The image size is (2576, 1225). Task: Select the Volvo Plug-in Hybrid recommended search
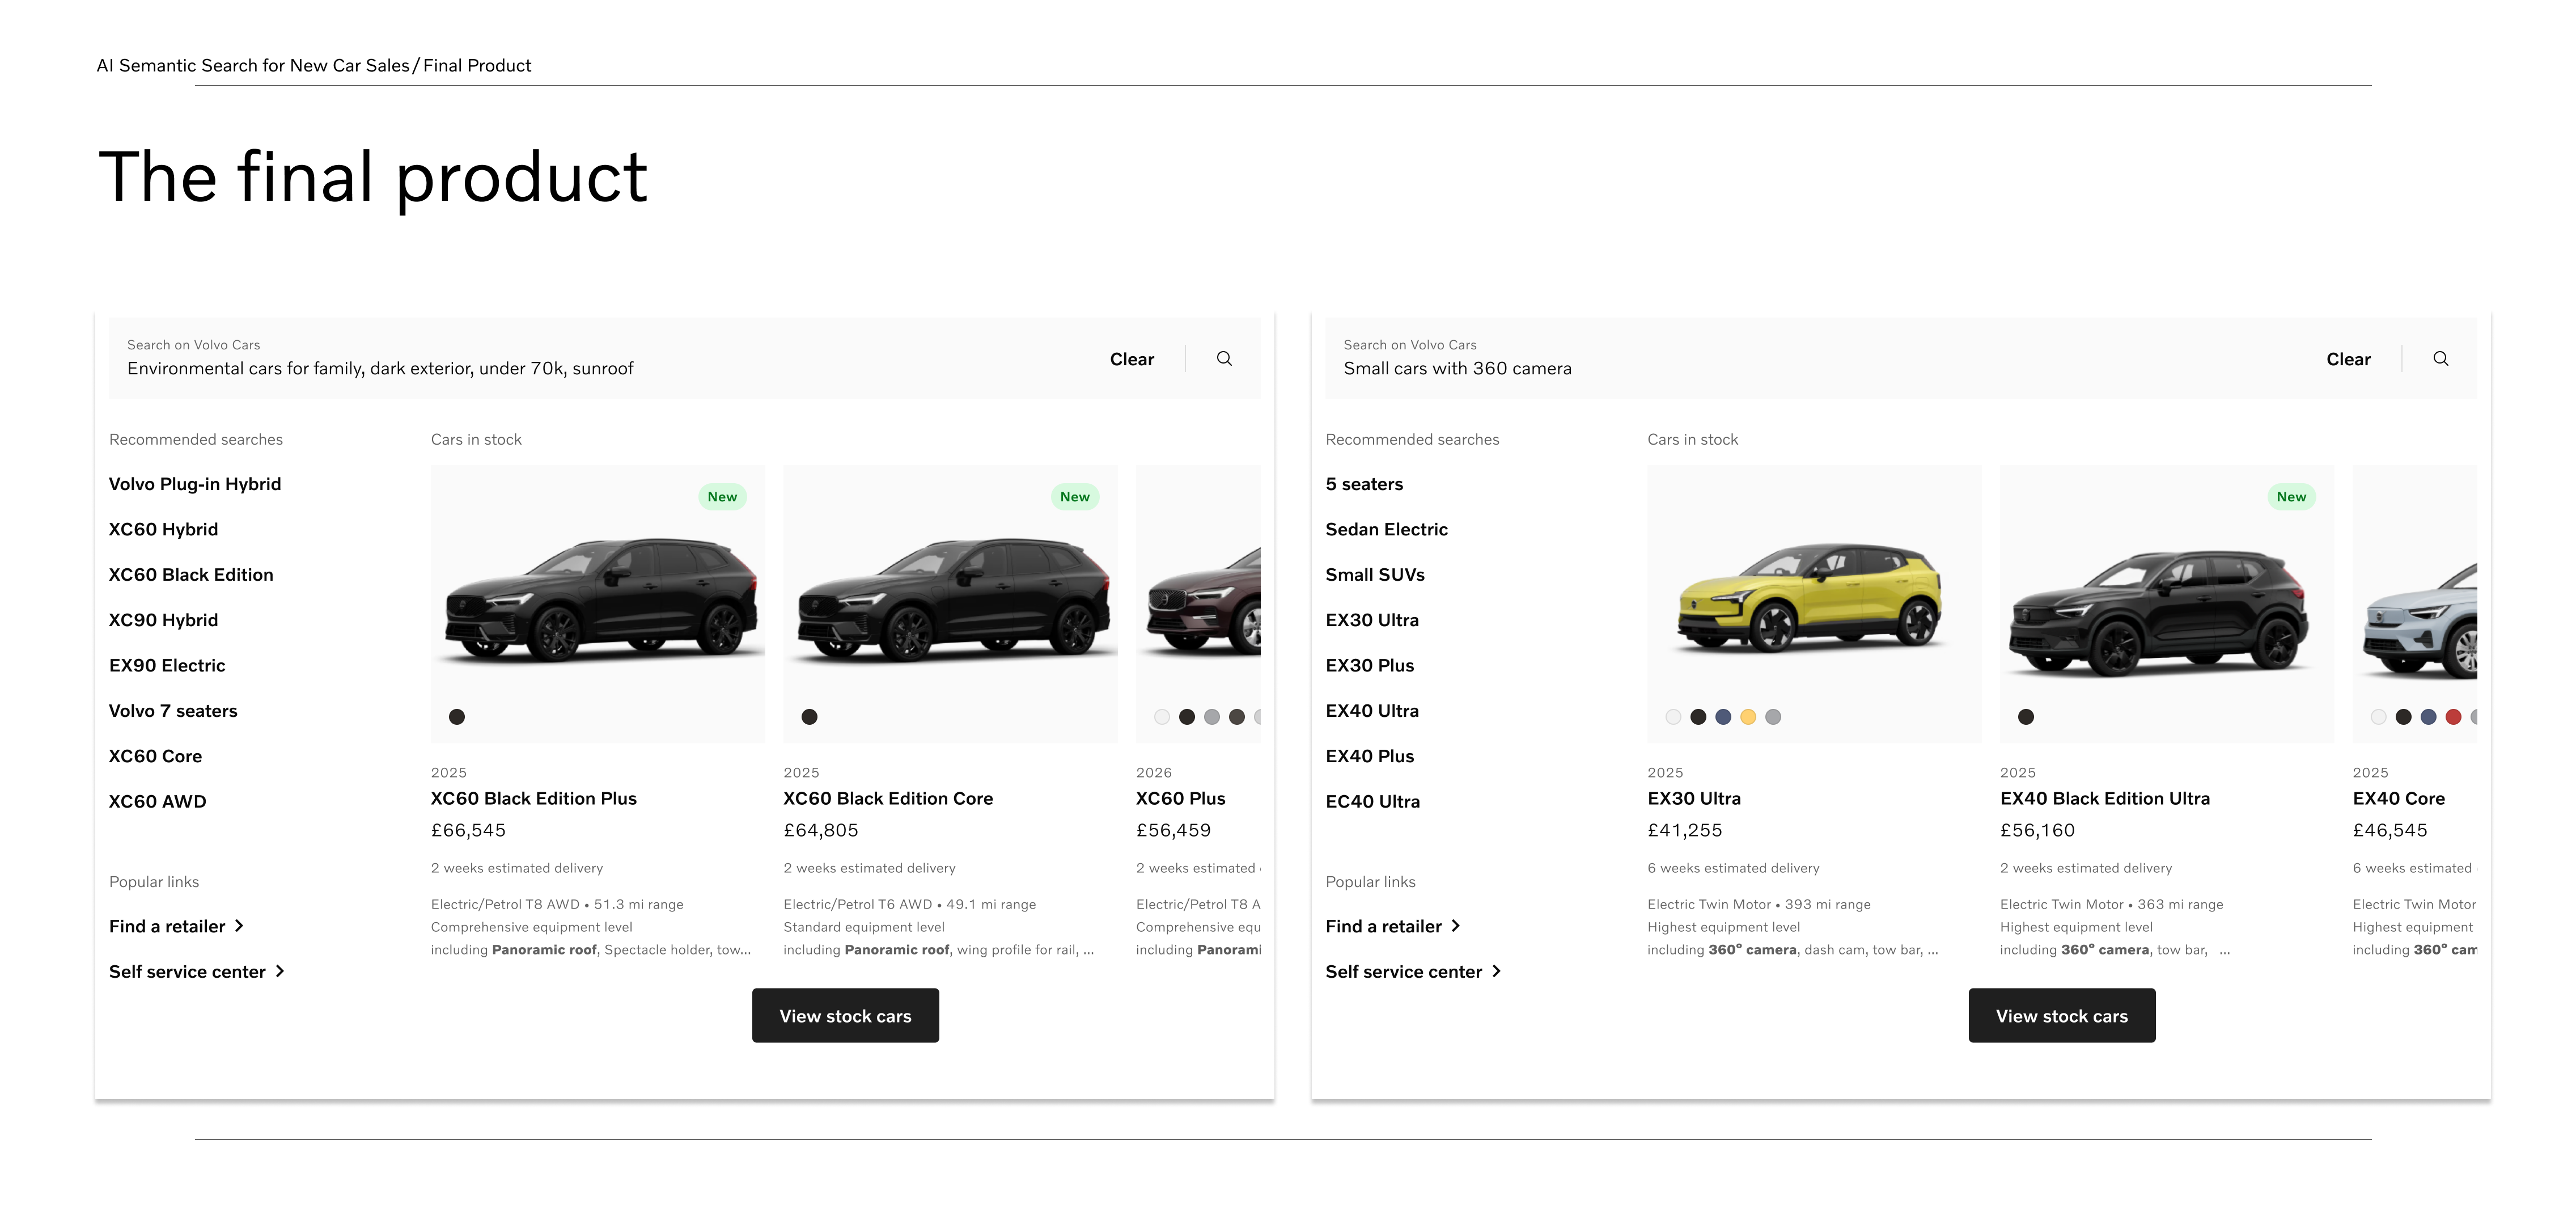click(195, 484)
